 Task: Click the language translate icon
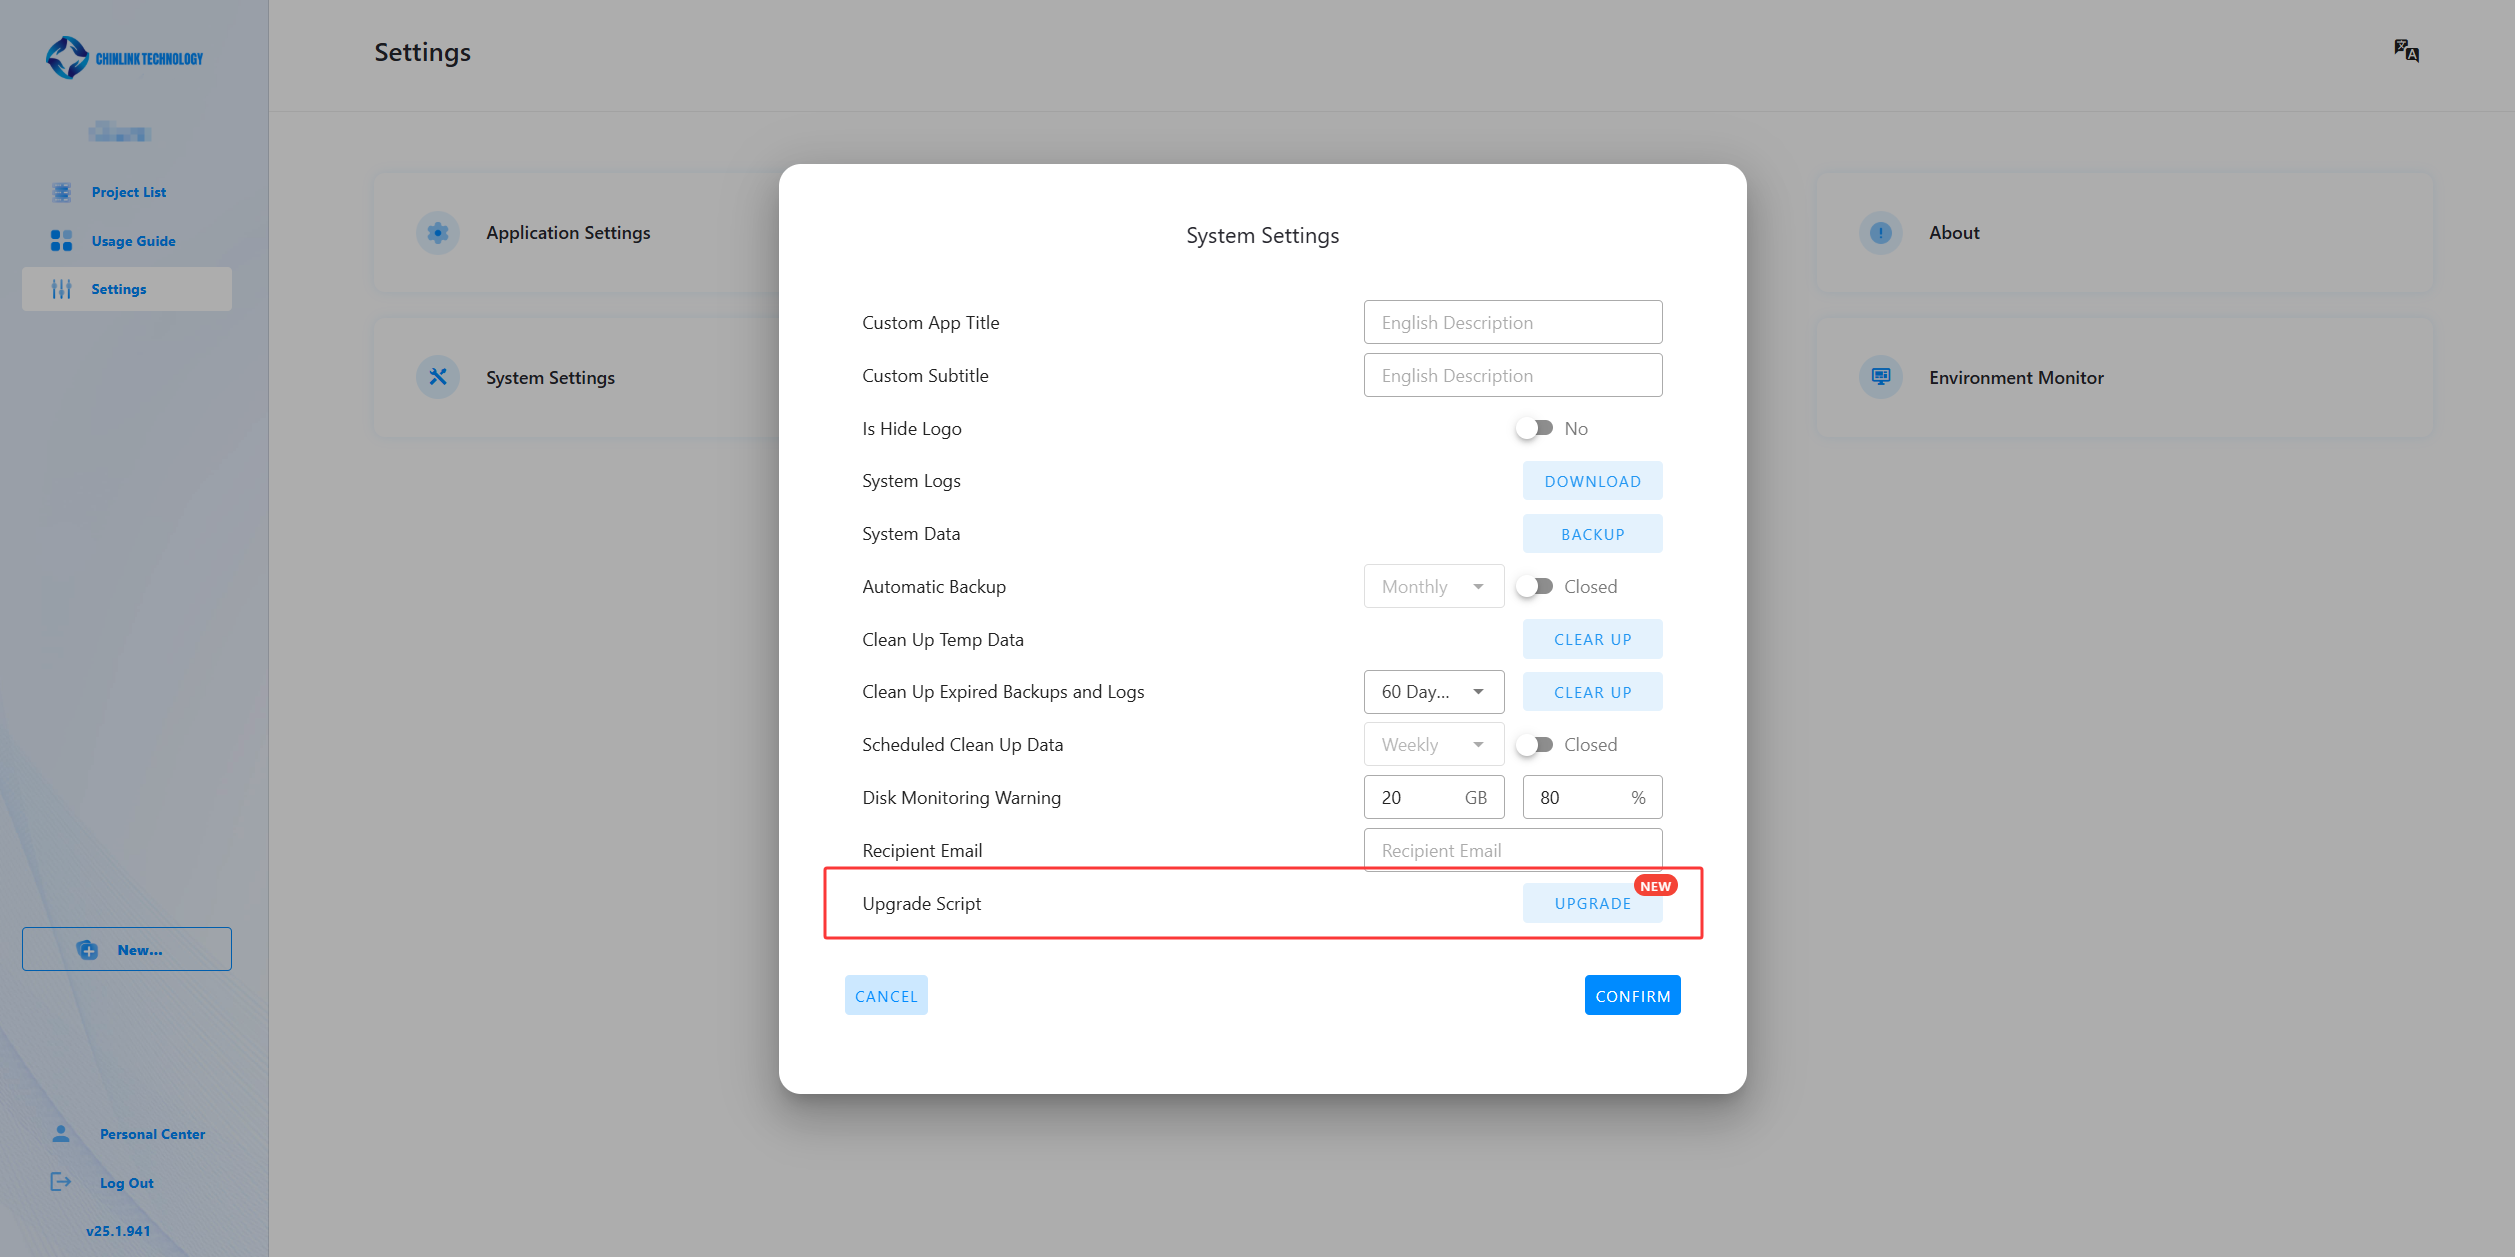click(2406, 51)
